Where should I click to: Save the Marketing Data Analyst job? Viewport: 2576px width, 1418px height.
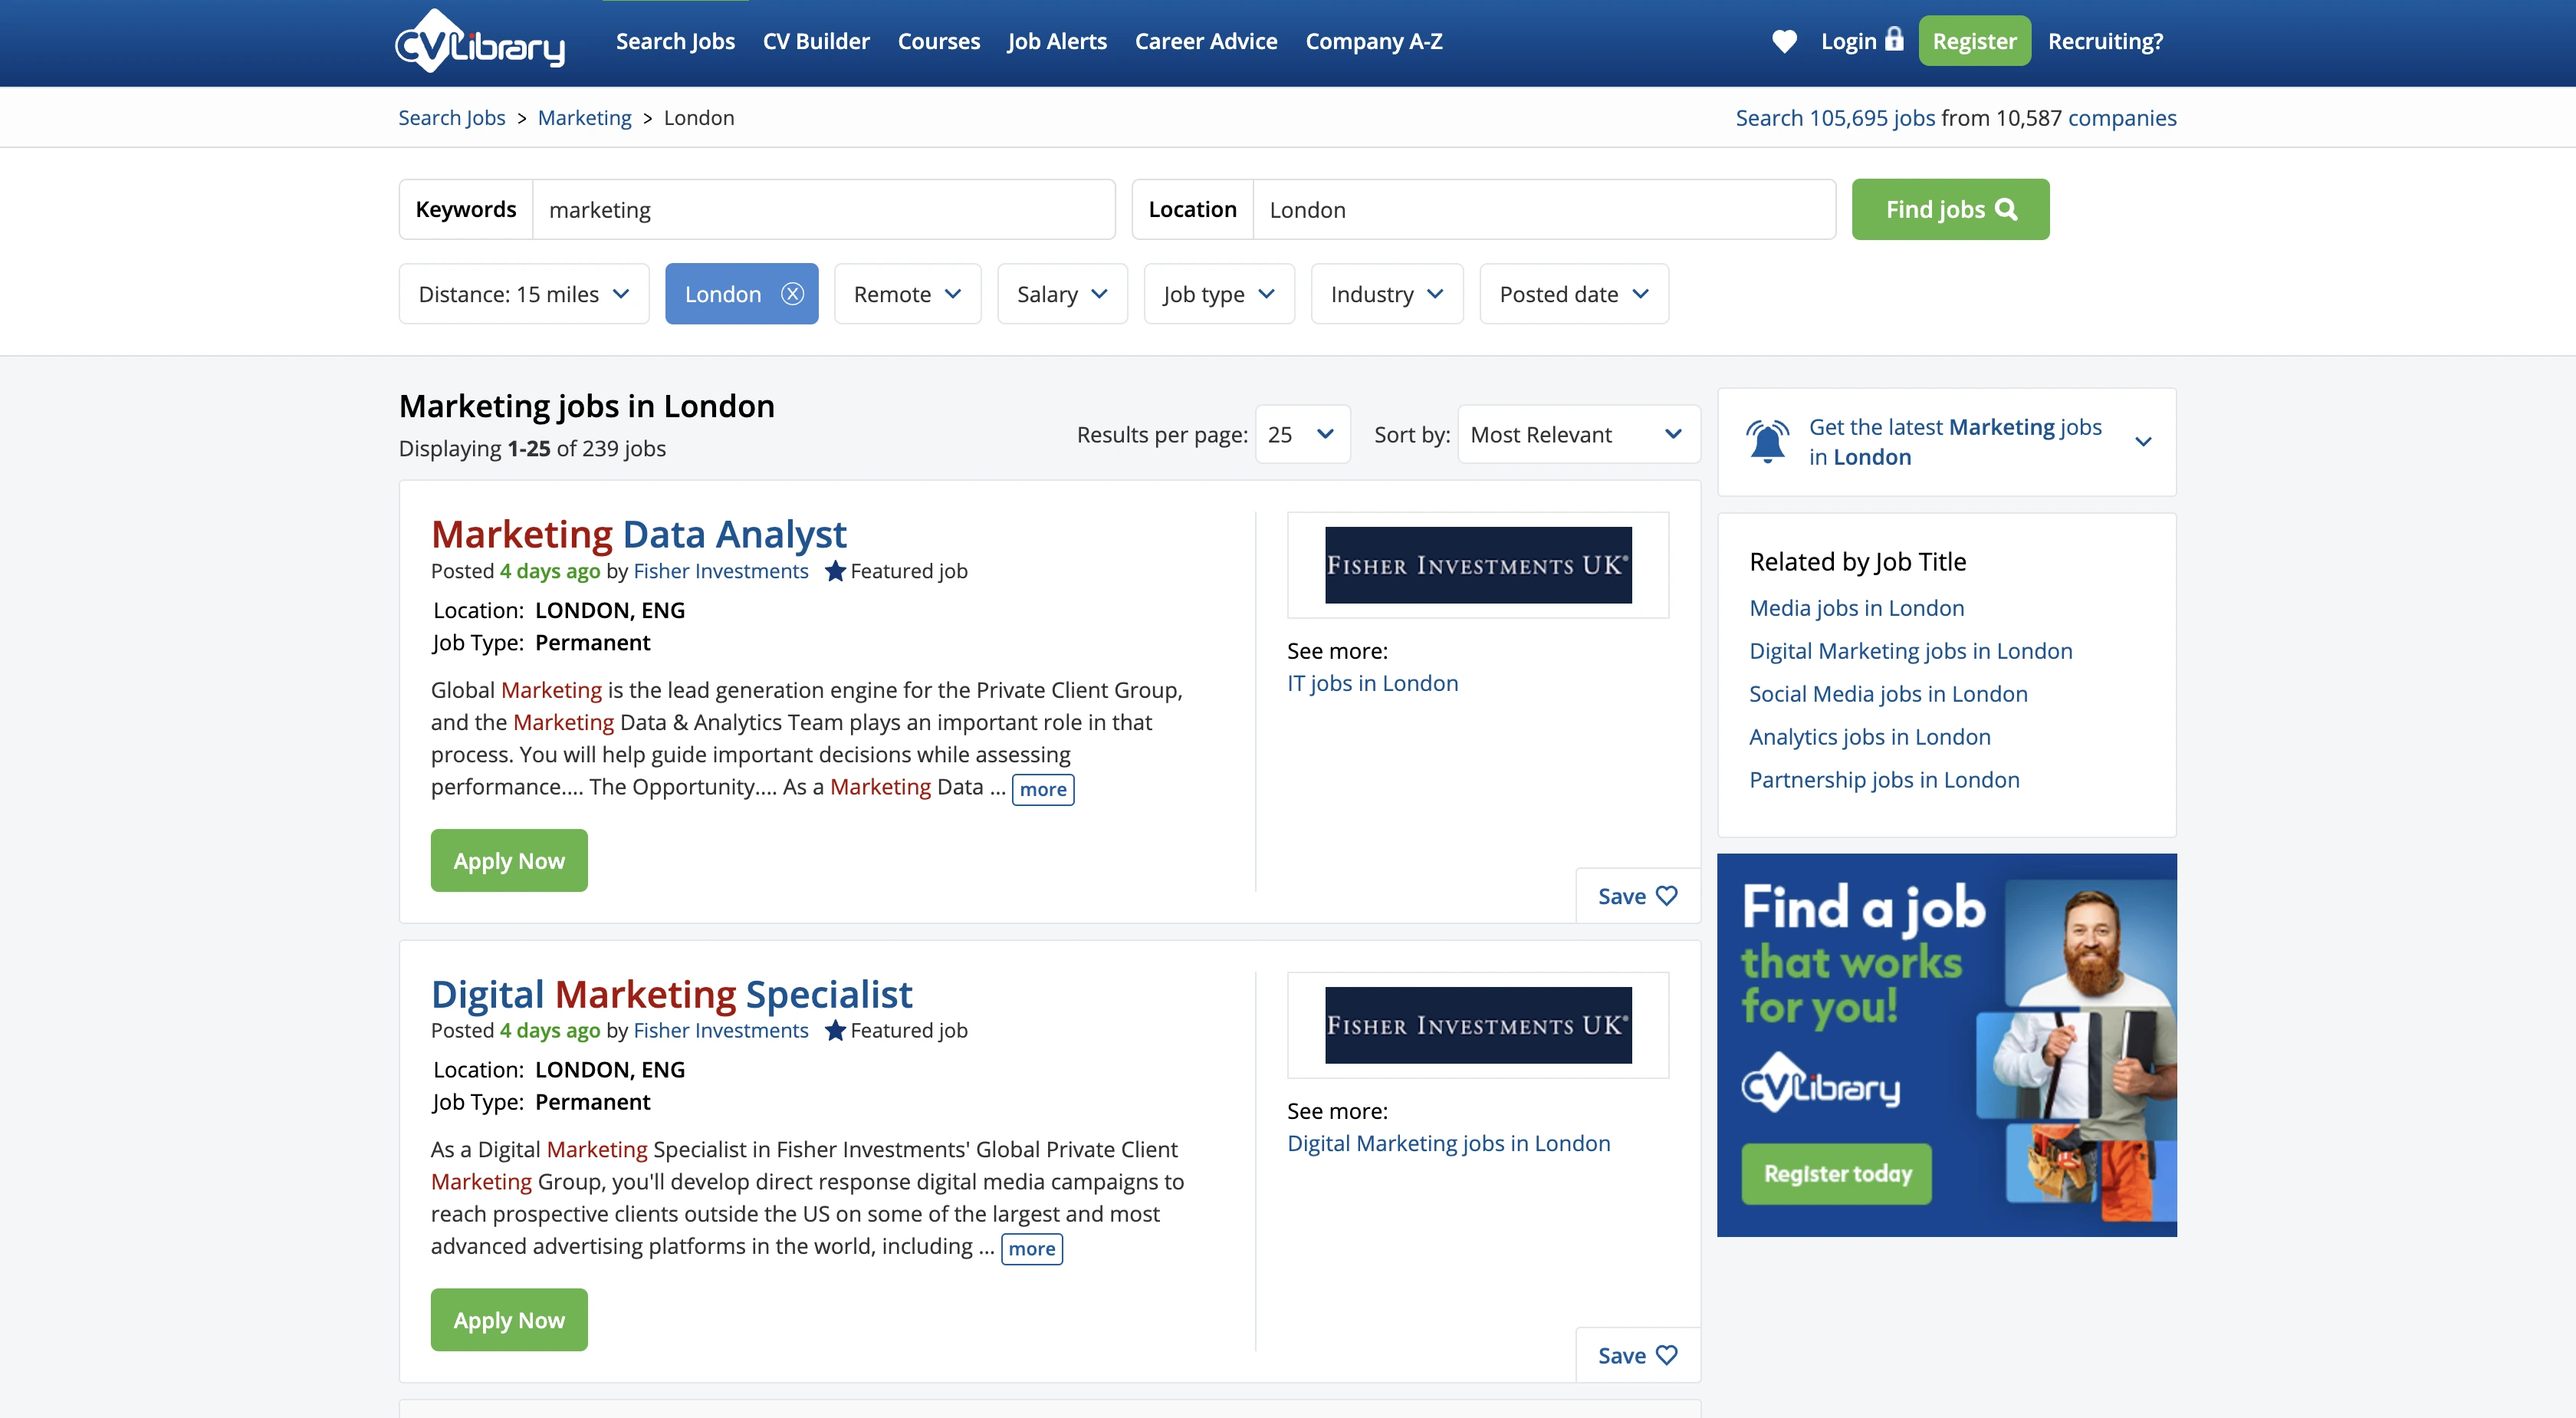1637,896
